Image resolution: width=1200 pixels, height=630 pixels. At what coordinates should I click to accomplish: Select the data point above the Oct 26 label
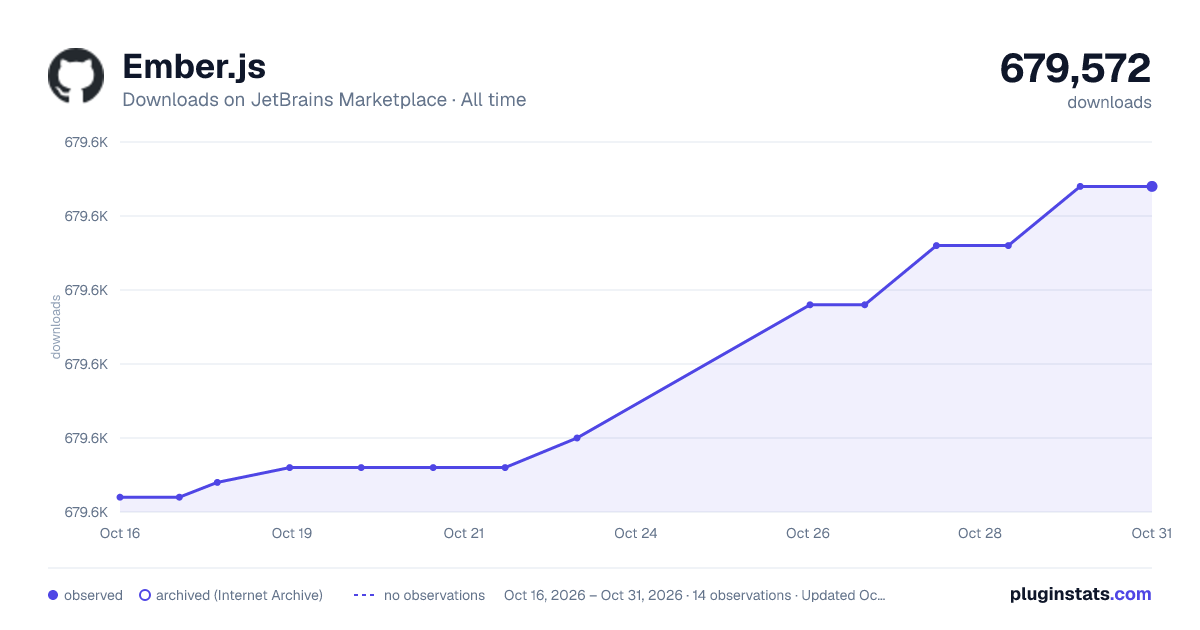[810, 304]
